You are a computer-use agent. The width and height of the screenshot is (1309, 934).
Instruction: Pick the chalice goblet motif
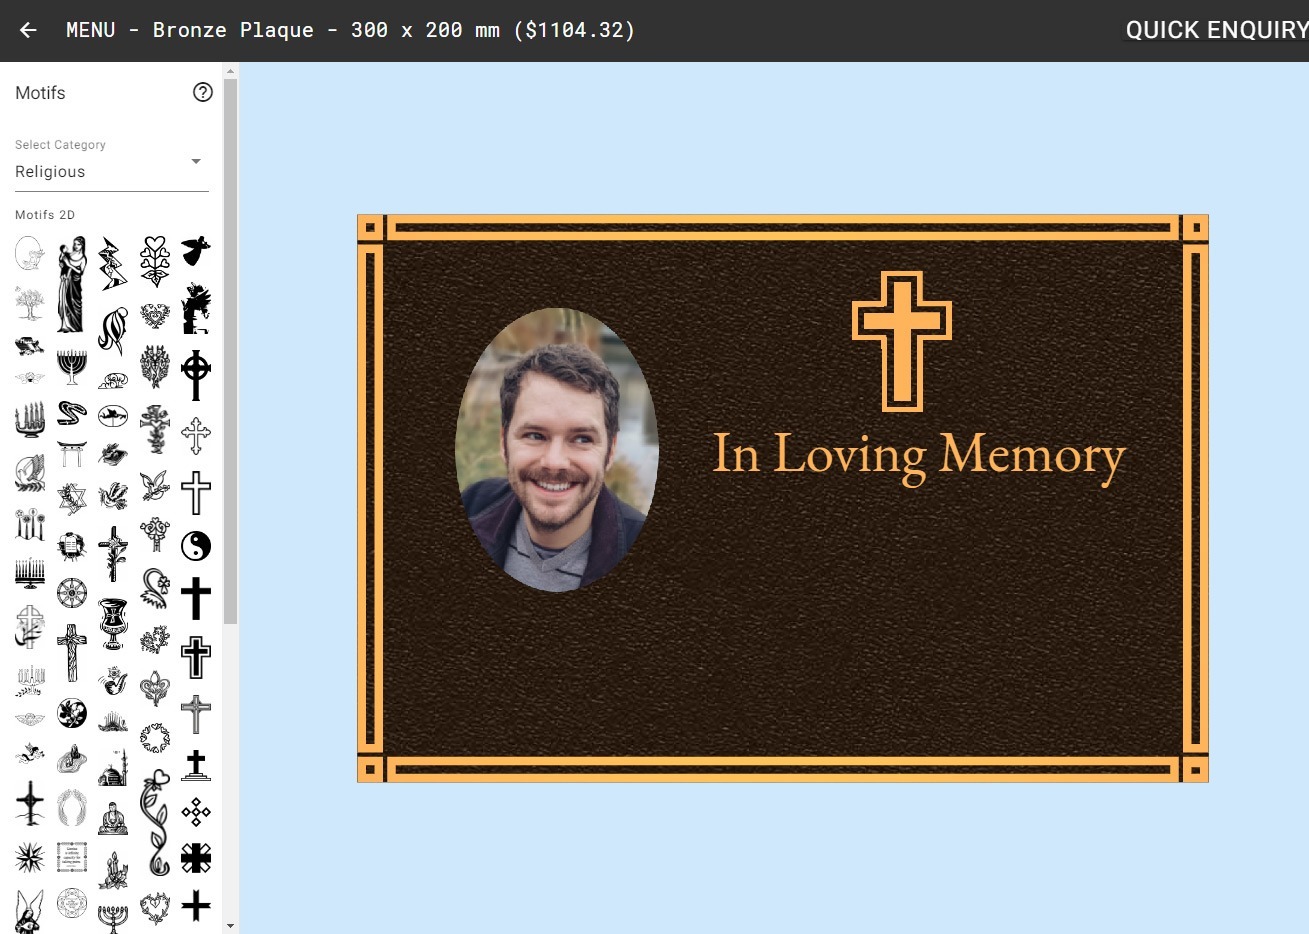(x=113, y=623)
